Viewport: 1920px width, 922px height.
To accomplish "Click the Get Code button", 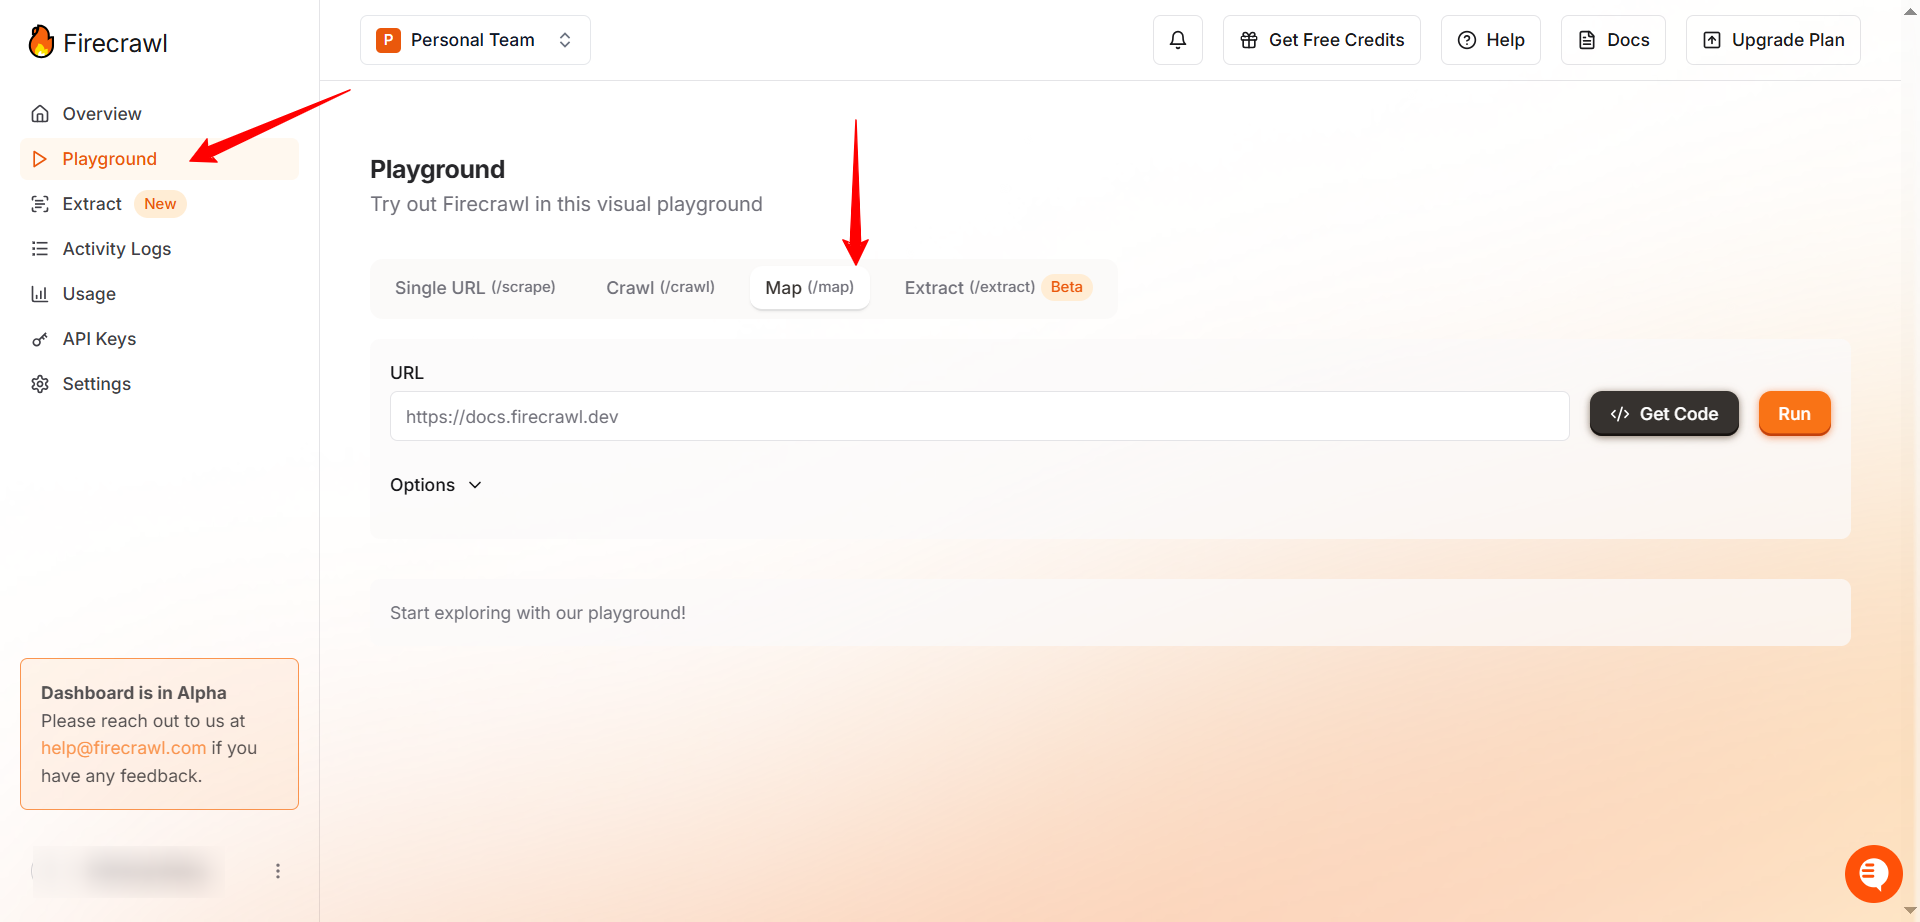I will (x=1664, y=414).
